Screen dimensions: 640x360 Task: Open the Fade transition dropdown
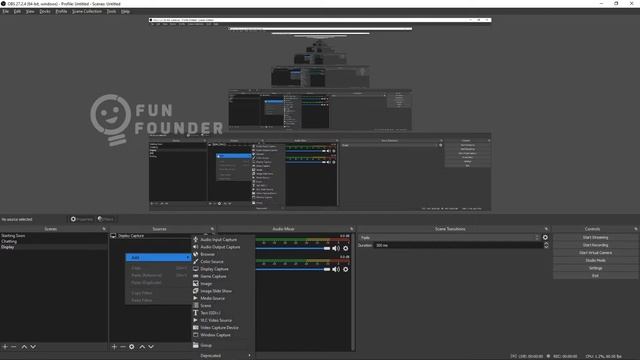[449, 238]
